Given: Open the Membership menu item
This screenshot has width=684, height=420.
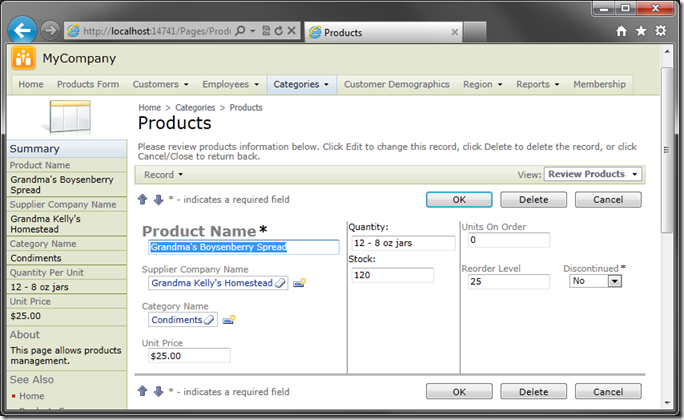Looking at the screenshot, I should [599, 84].
